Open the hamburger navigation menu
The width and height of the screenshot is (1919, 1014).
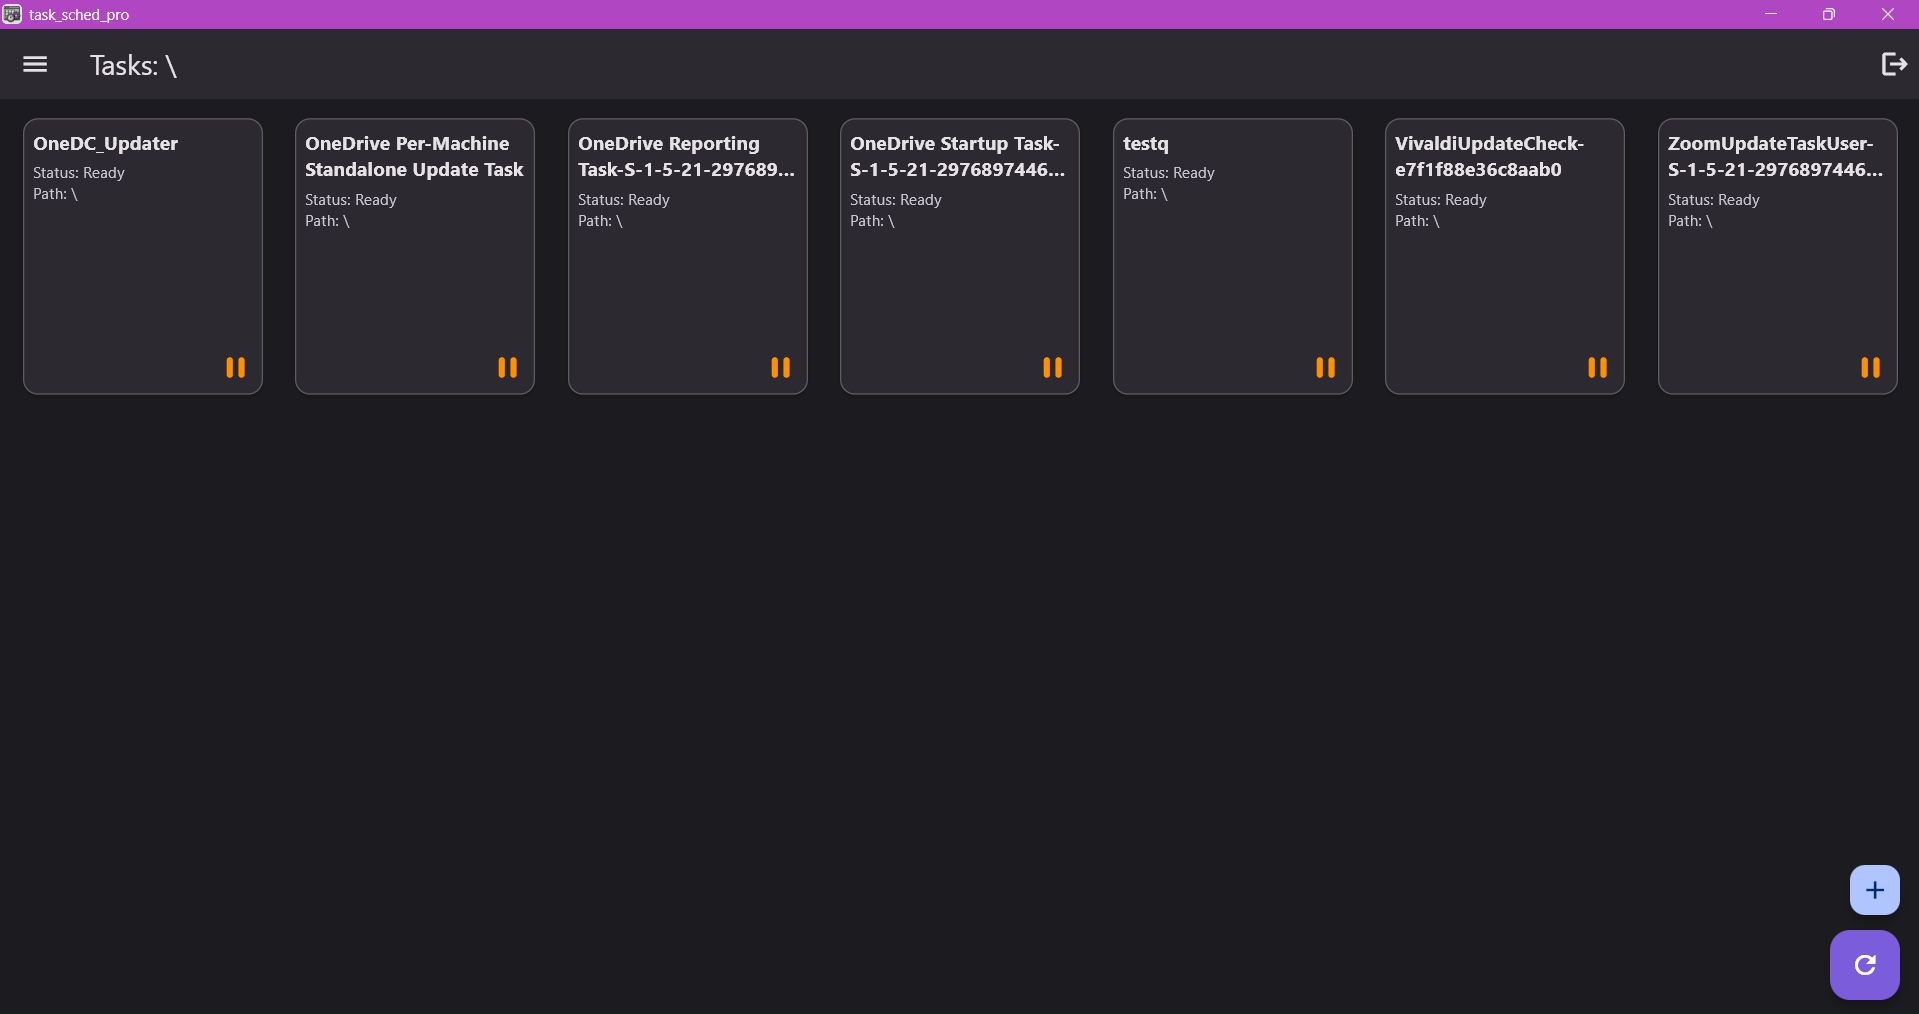pos(35,65)
